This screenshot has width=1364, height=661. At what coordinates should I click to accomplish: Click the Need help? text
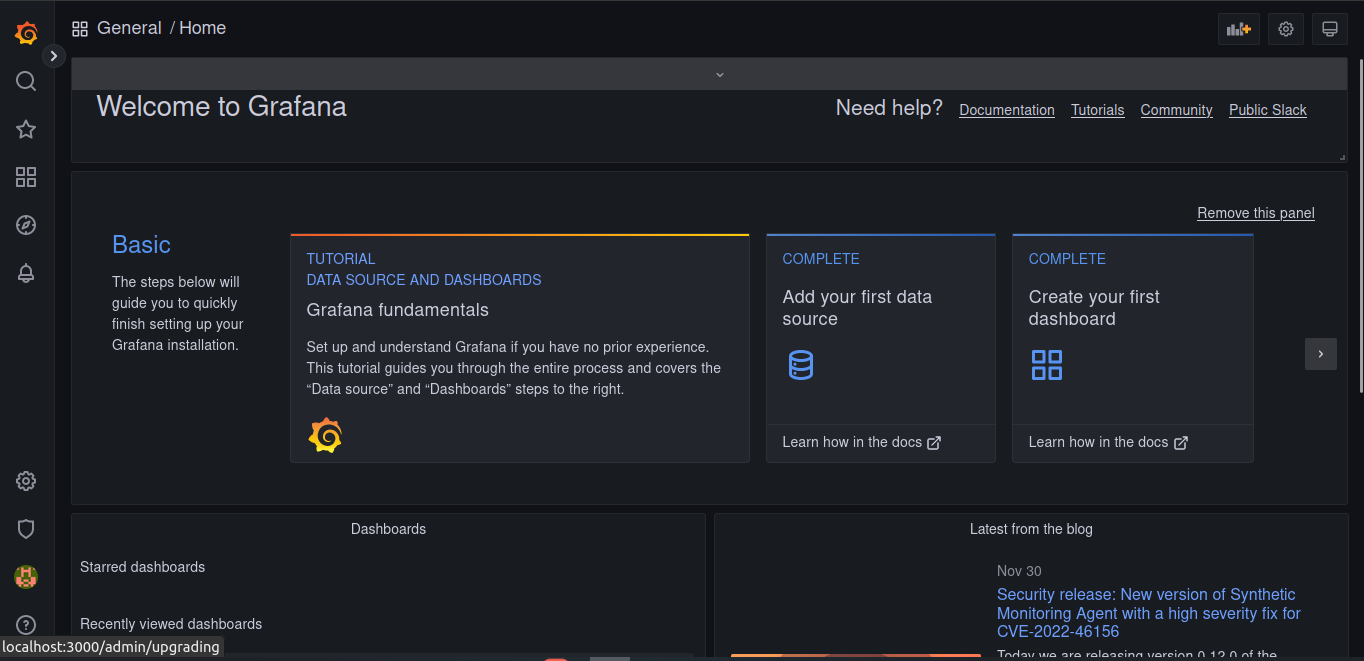coord(889,108)
